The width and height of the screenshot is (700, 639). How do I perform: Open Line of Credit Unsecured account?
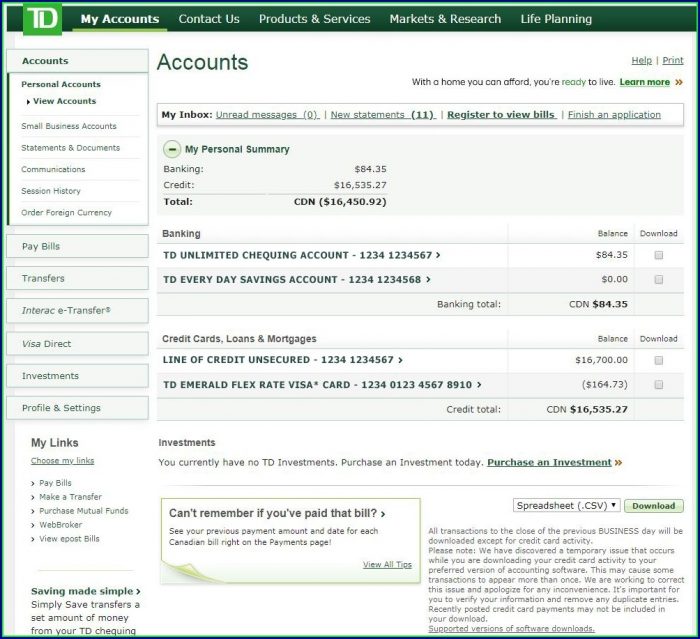click(x=283, y=360)
